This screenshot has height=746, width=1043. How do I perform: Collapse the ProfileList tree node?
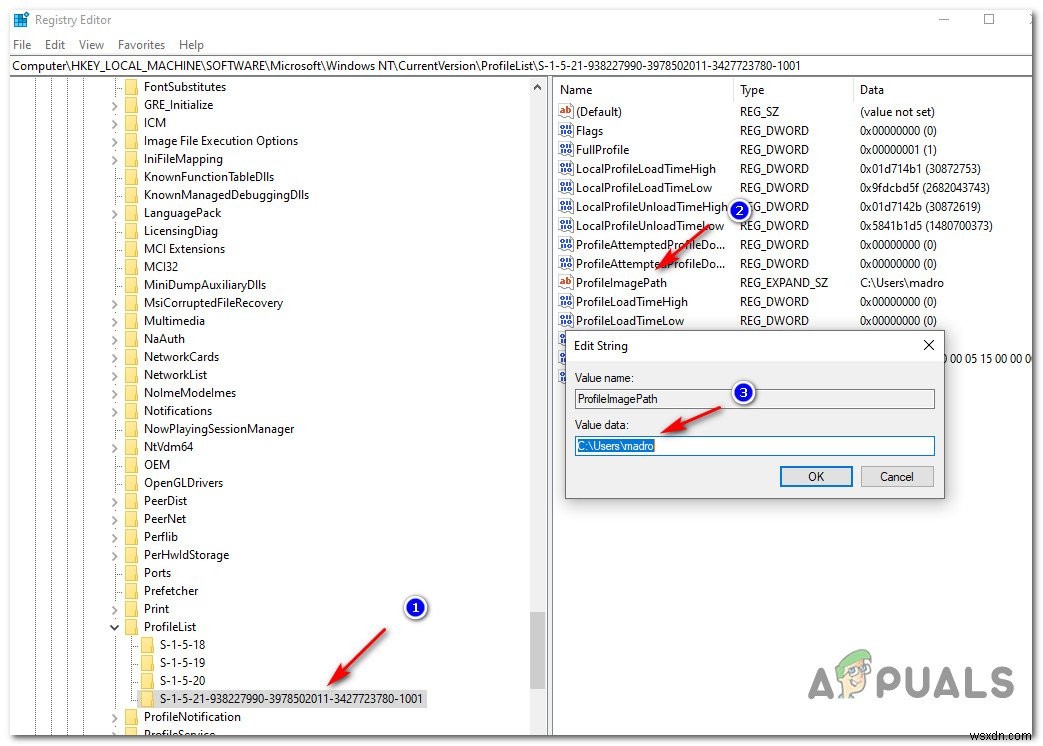pyautogui.click(x=114, y=627)
